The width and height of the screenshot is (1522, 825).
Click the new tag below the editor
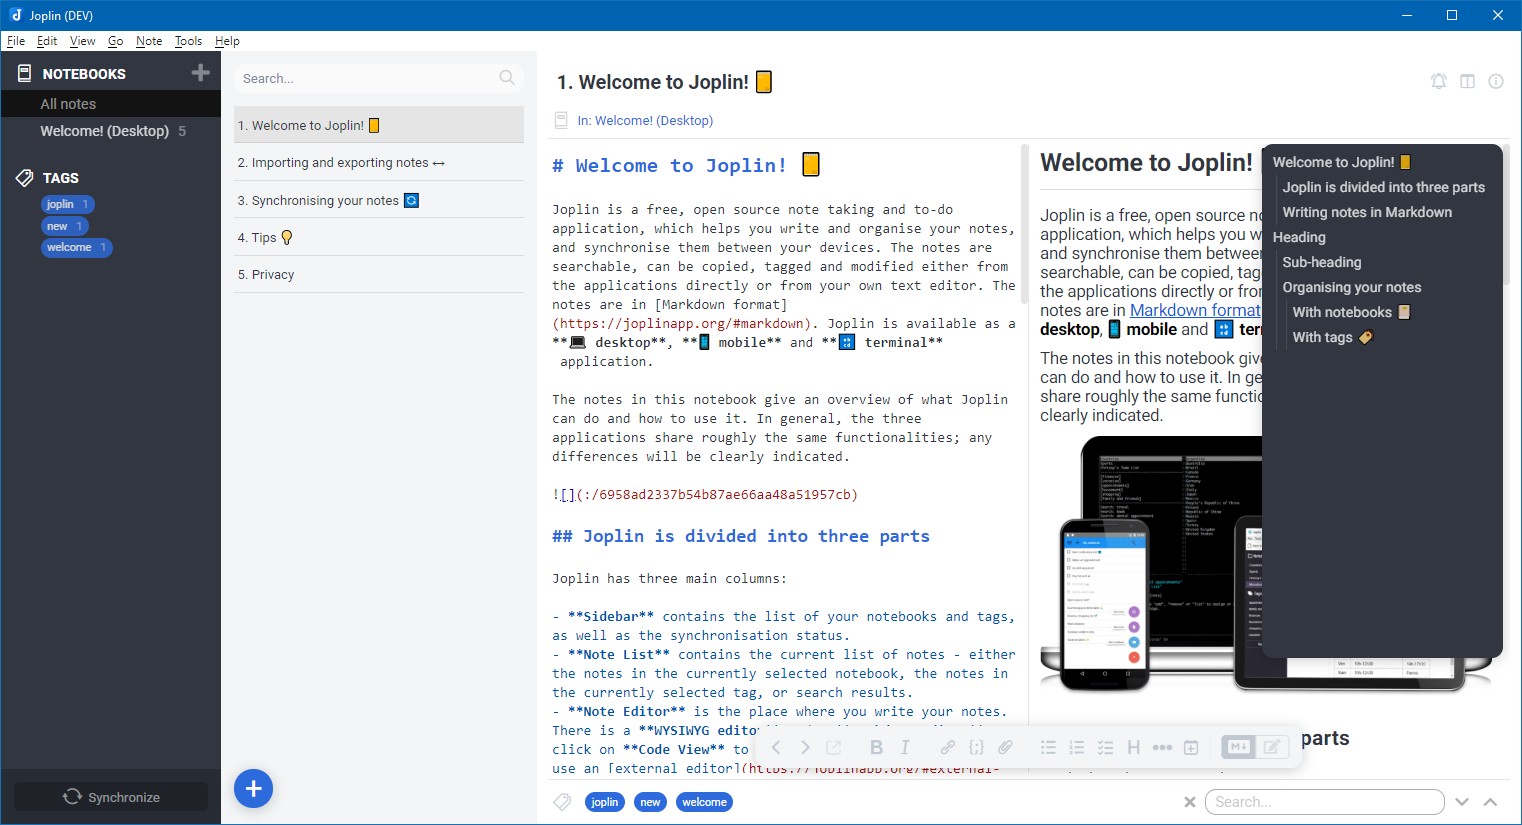point(650,802)
